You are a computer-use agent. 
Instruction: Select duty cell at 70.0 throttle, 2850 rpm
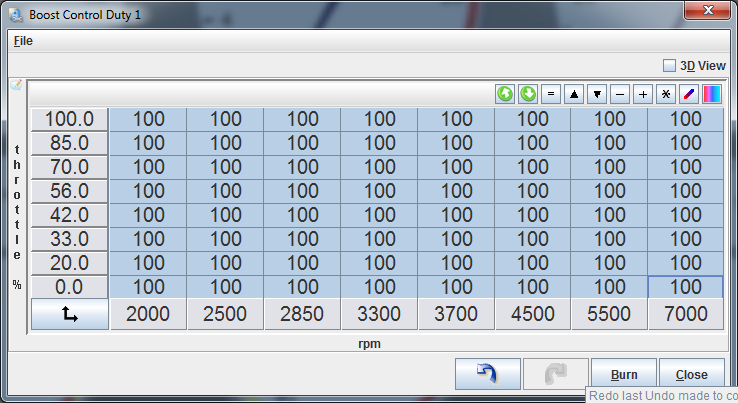click(303, 167)
